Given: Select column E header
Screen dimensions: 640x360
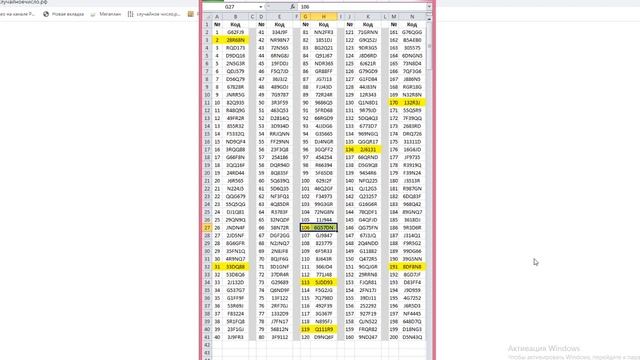Looking at the screenshot, I should click(279, 17).
